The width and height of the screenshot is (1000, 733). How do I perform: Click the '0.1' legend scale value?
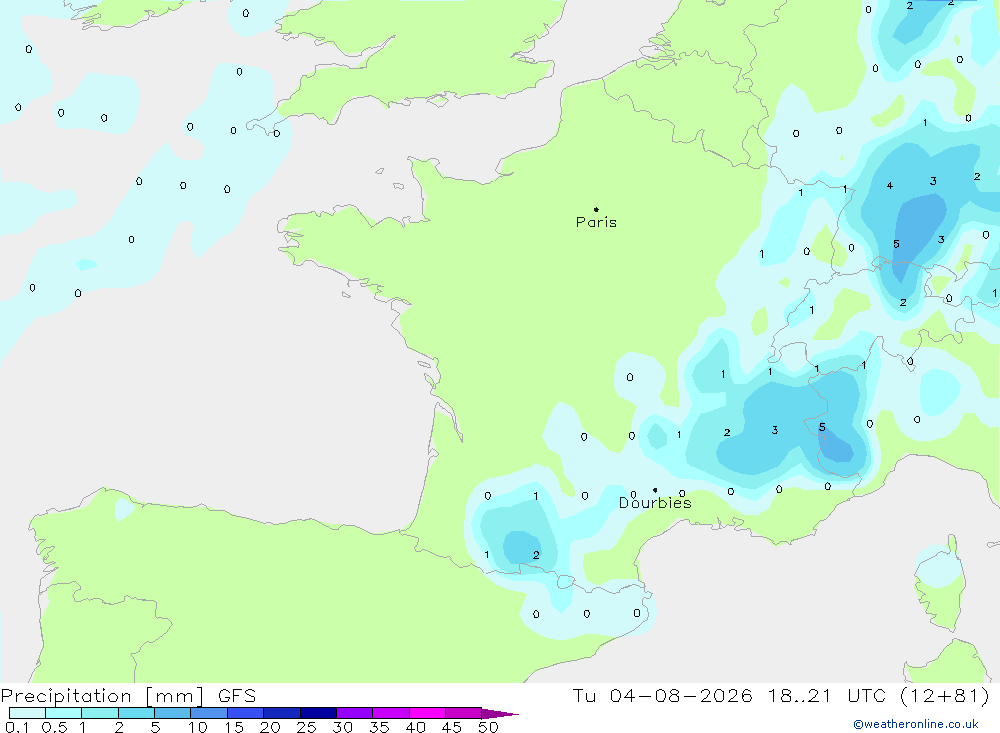pyautogui.click(x=17, y=727)
